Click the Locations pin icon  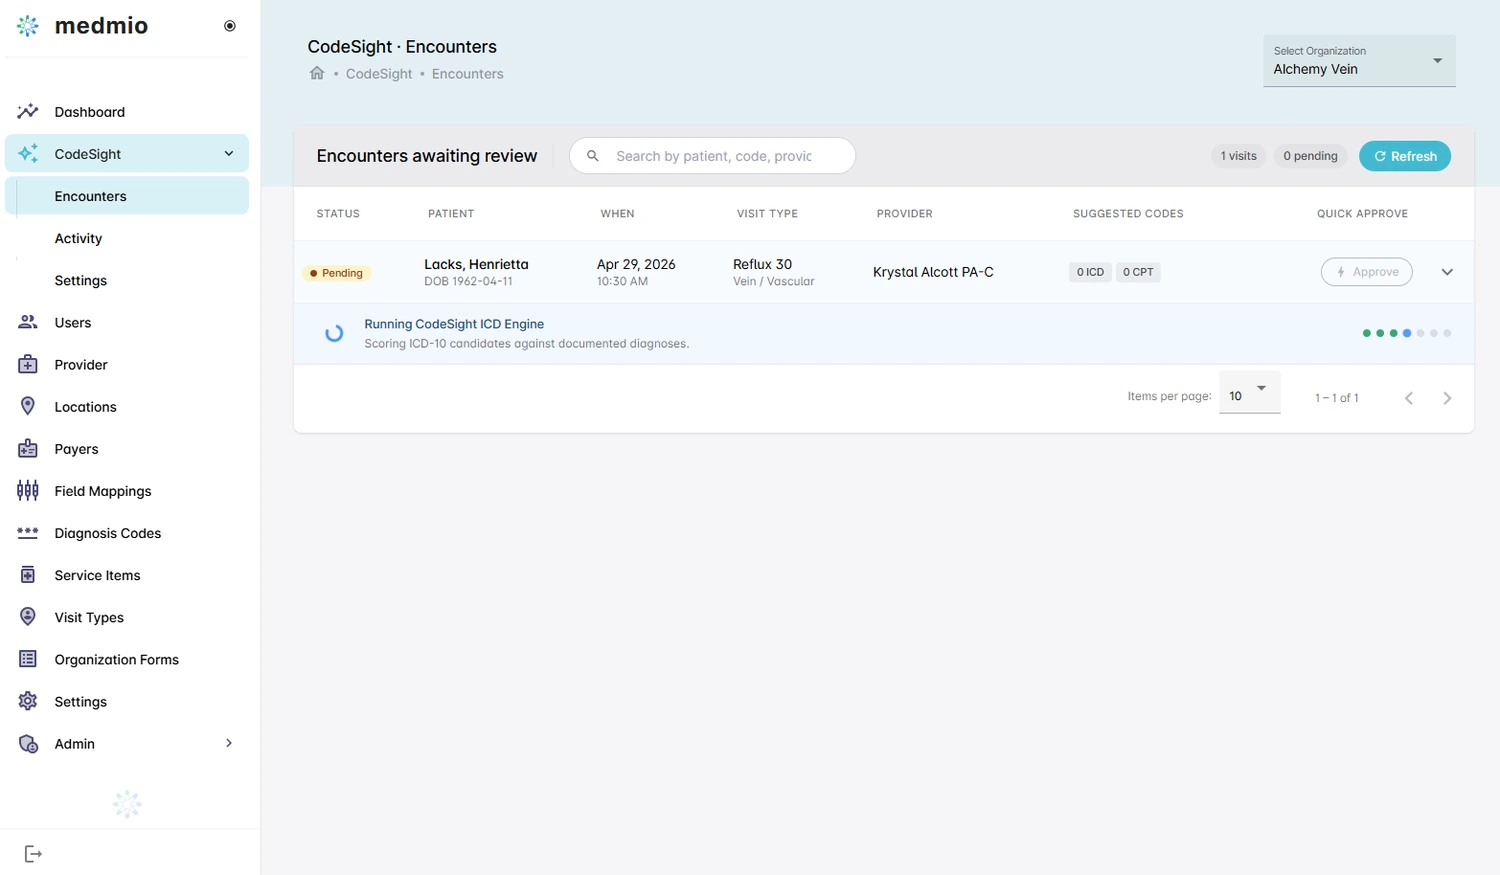[x=28, y=406]
